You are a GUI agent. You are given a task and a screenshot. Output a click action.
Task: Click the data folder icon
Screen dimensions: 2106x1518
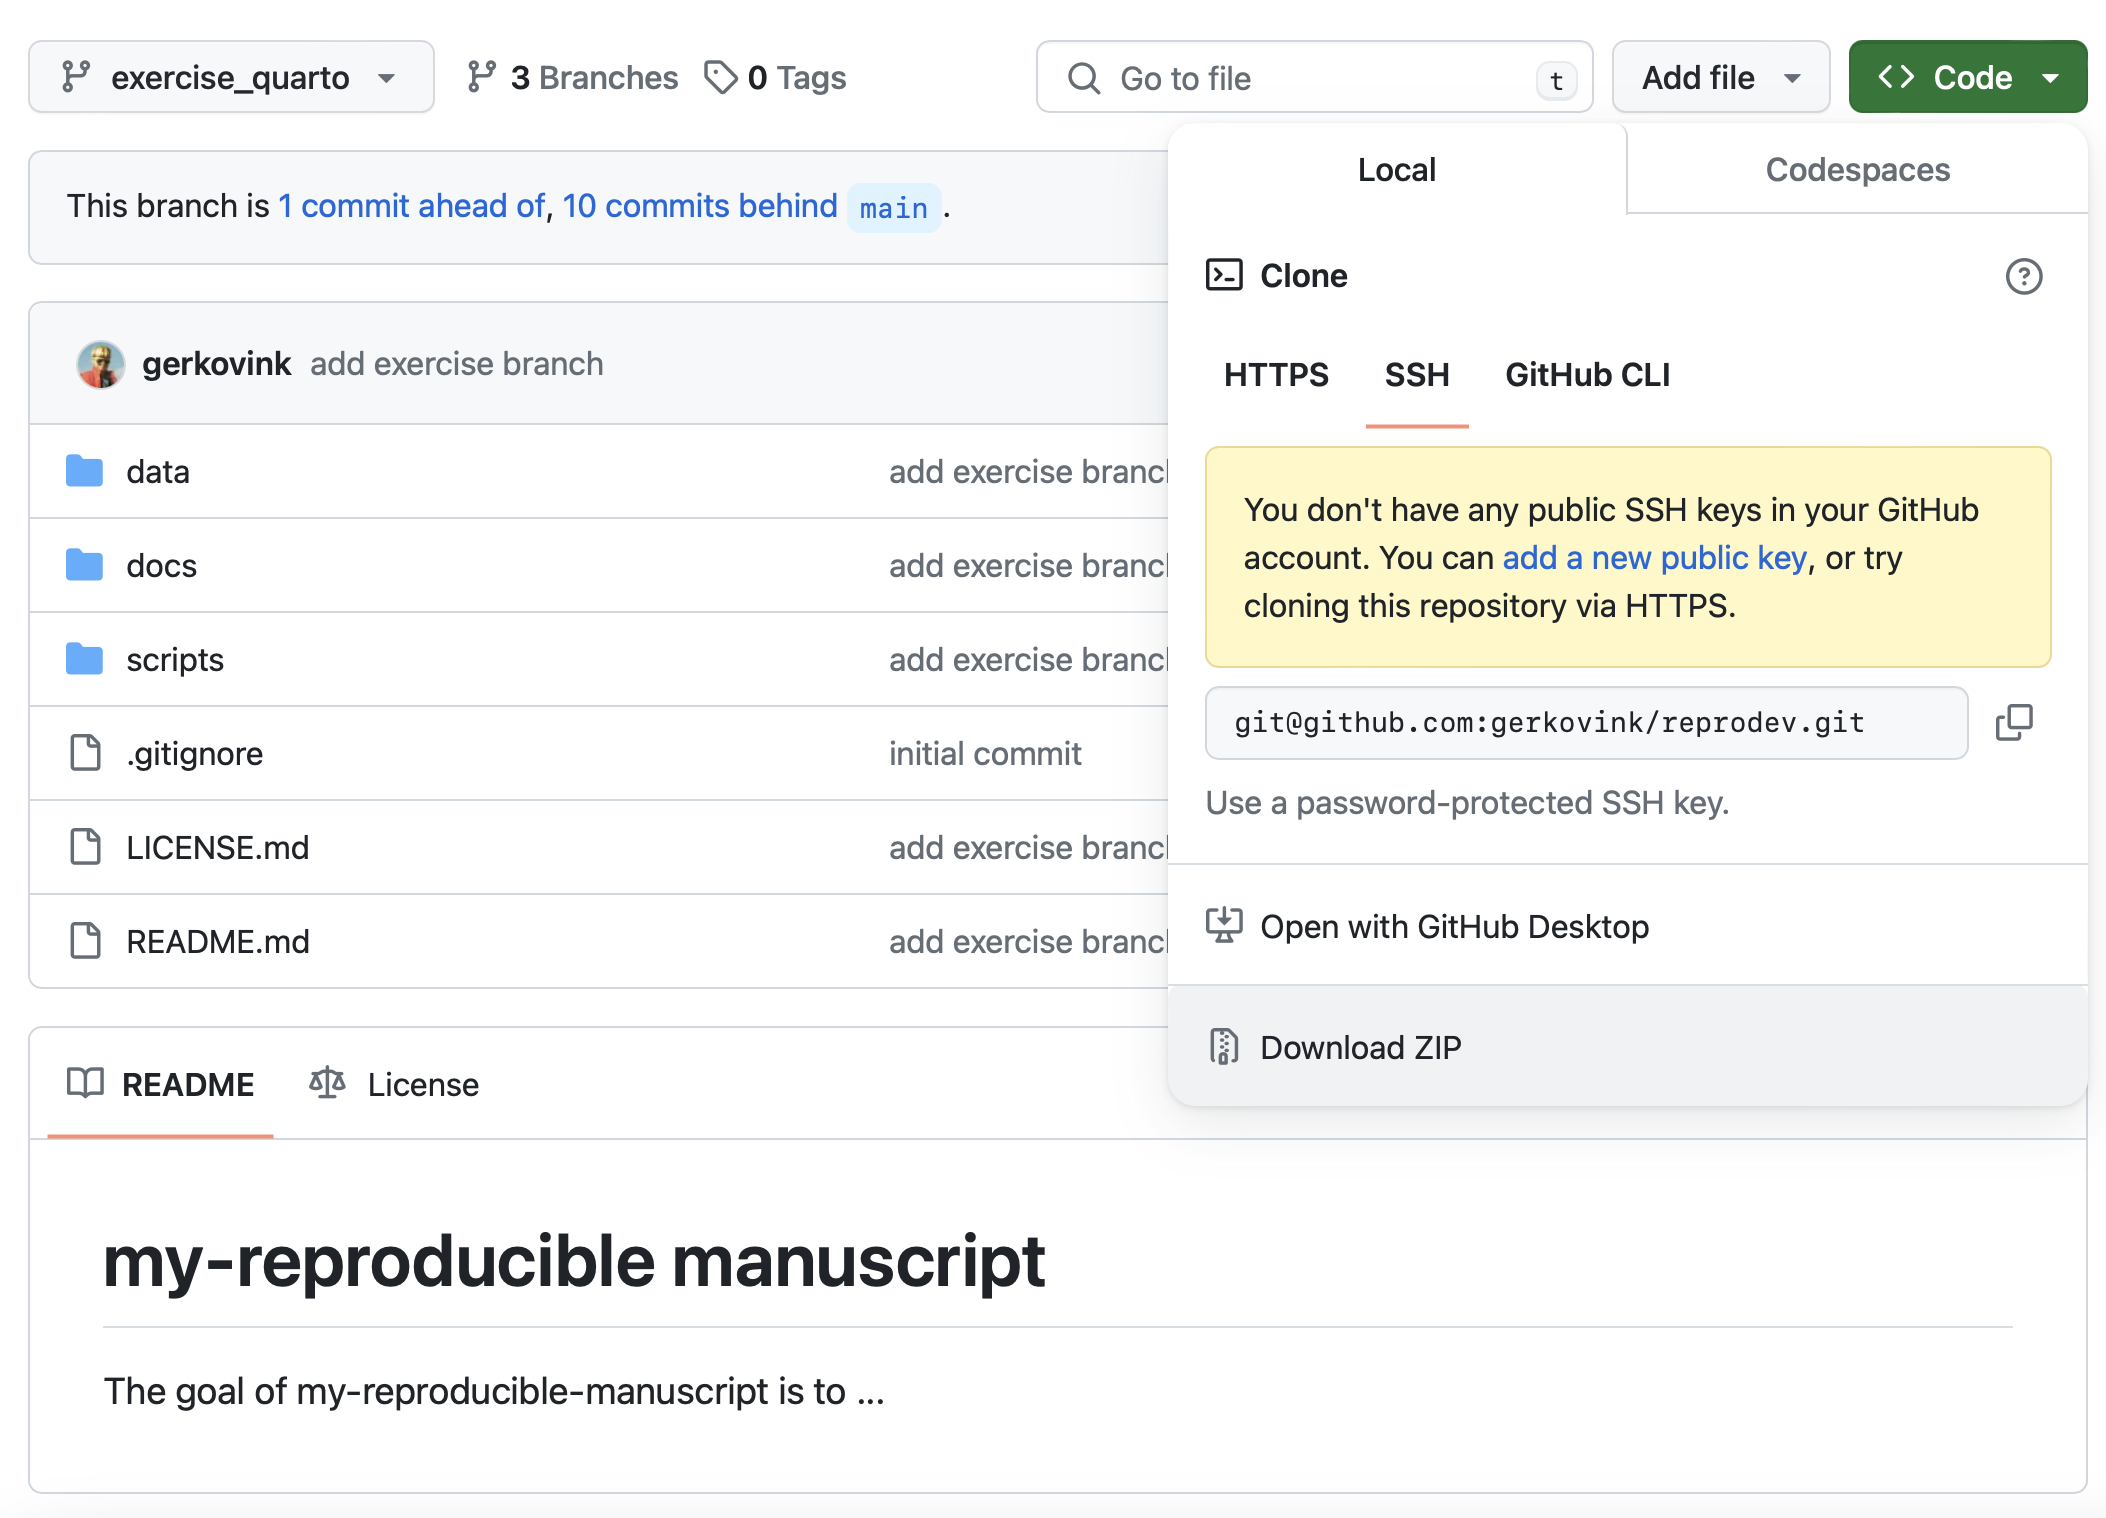pos(85,471)
